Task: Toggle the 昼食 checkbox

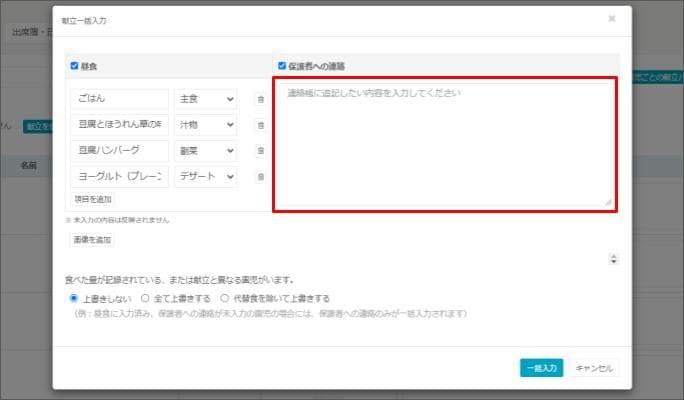Action: [74, 66]
